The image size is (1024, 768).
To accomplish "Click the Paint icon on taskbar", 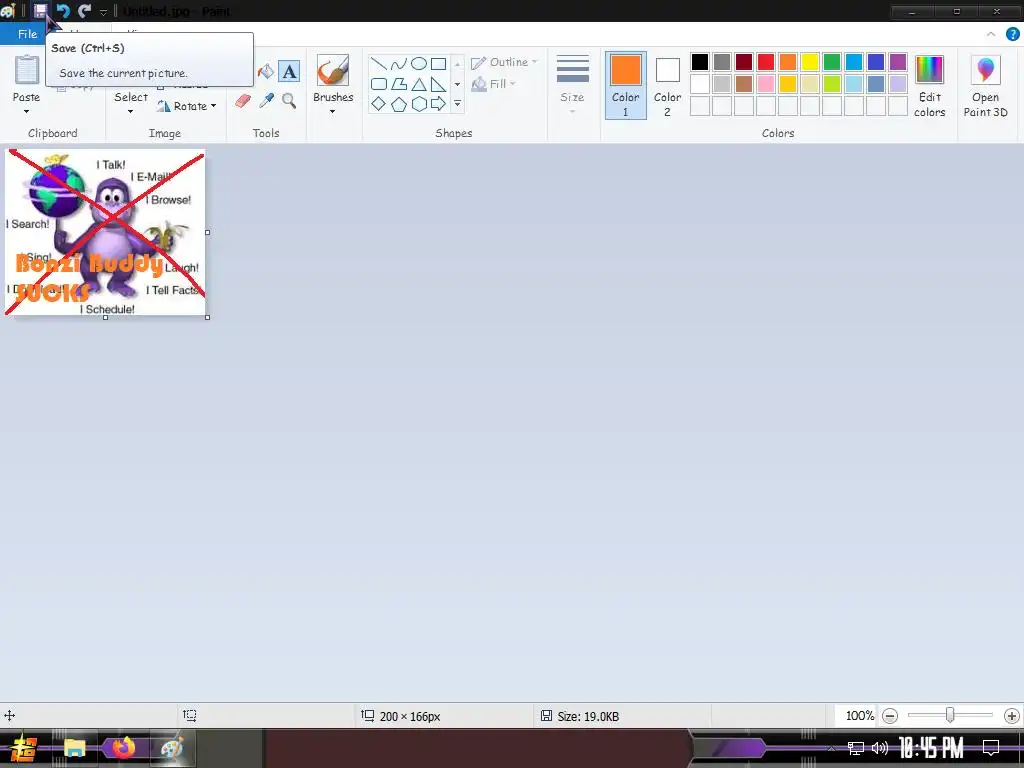I will click(172, 748).
